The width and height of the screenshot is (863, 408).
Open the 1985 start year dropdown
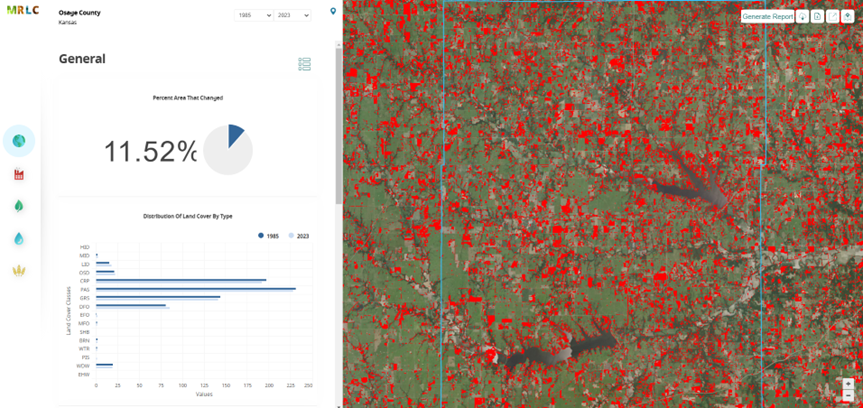click(x=254, y=15)
